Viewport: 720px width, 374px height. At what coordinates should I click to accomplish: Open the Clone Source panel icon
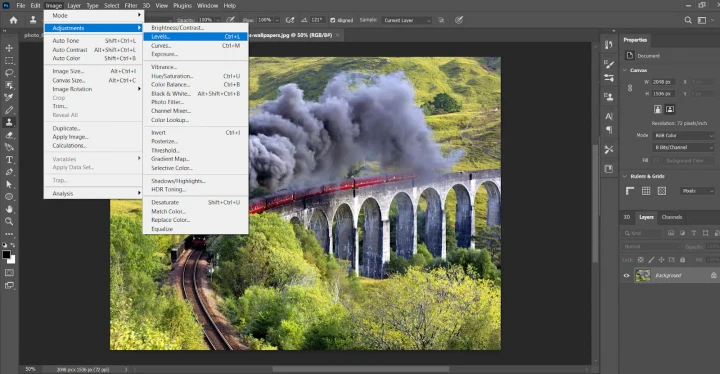609,97
